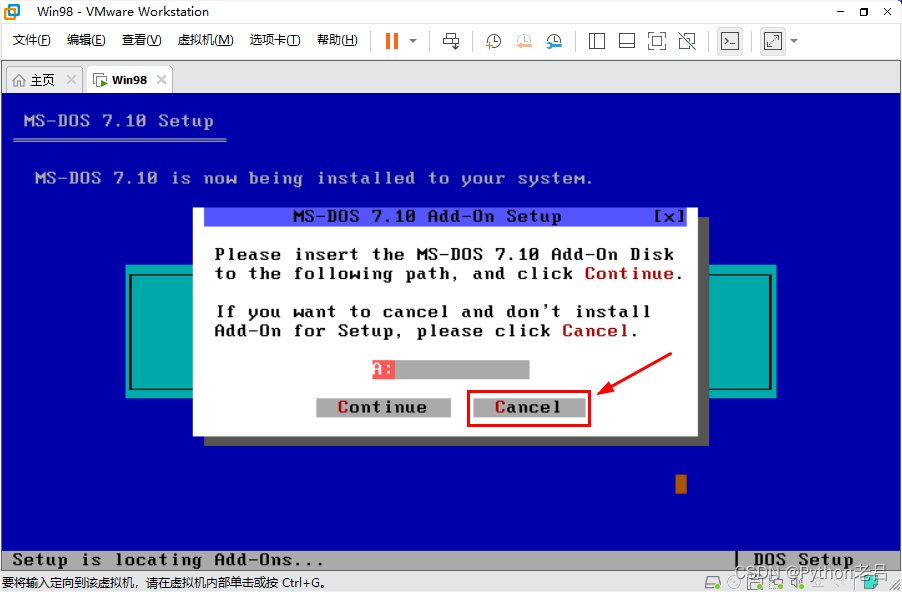Screen dimensions: 902x592
Task: Take a snapshot of the virtual machine
Action: pos(494,41)
